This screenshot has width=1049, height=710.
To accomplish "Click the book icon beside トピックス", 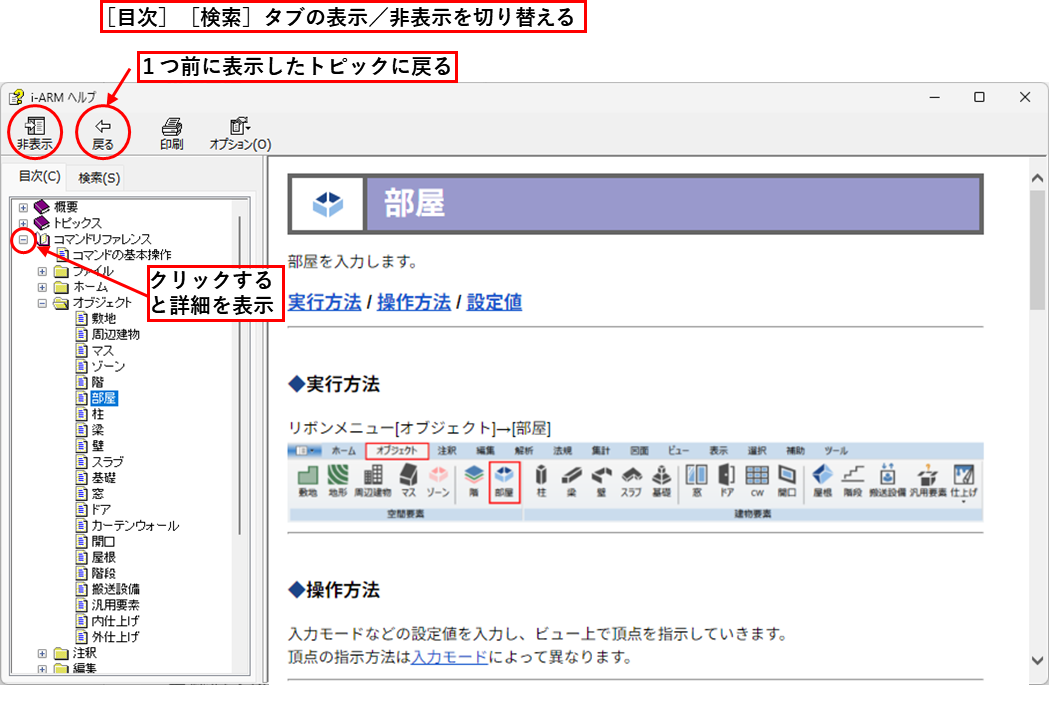I will click(42, 223).
